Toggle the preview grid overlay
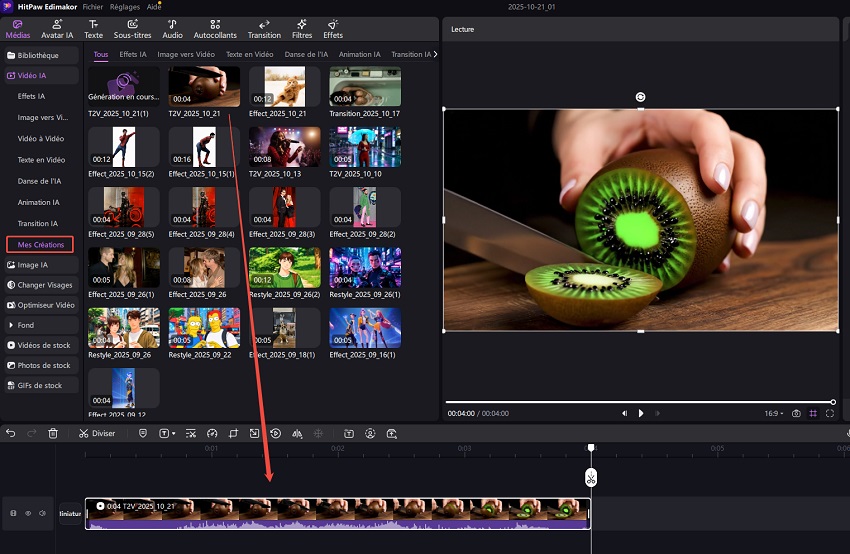 point(813,413)
